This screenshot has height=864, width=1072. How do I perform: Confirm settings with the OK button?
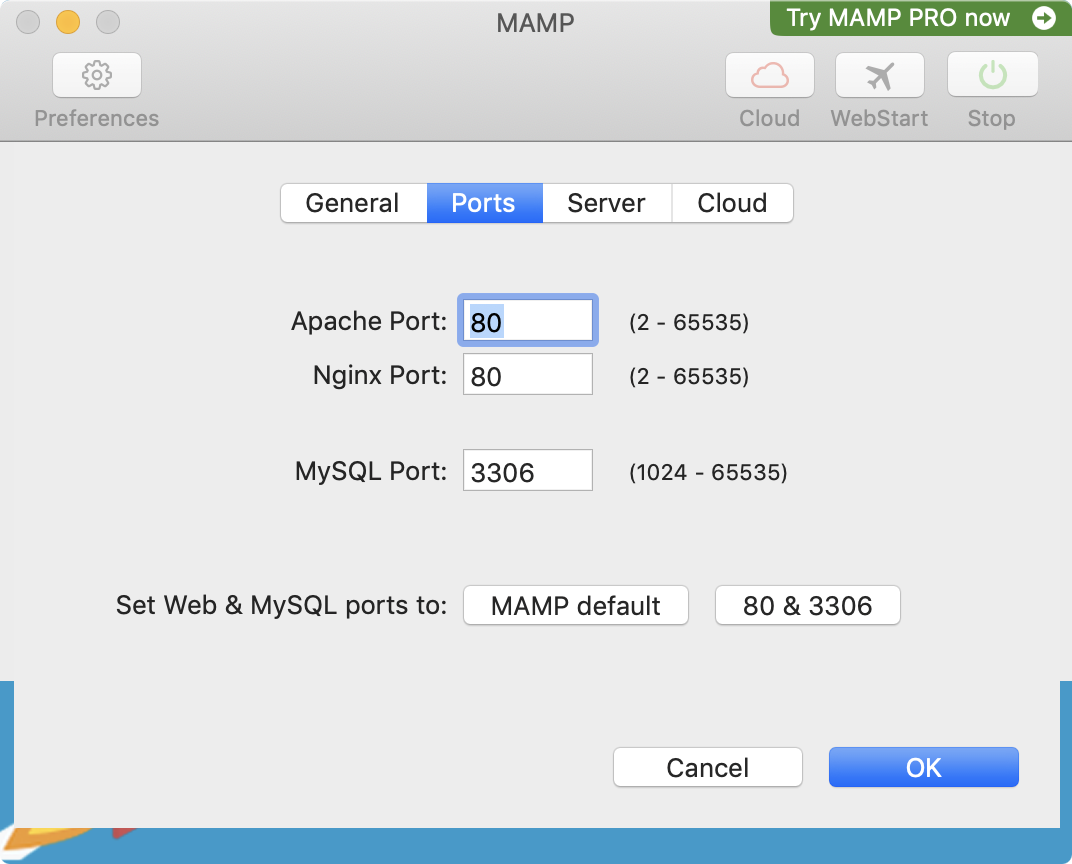point(923,768)
